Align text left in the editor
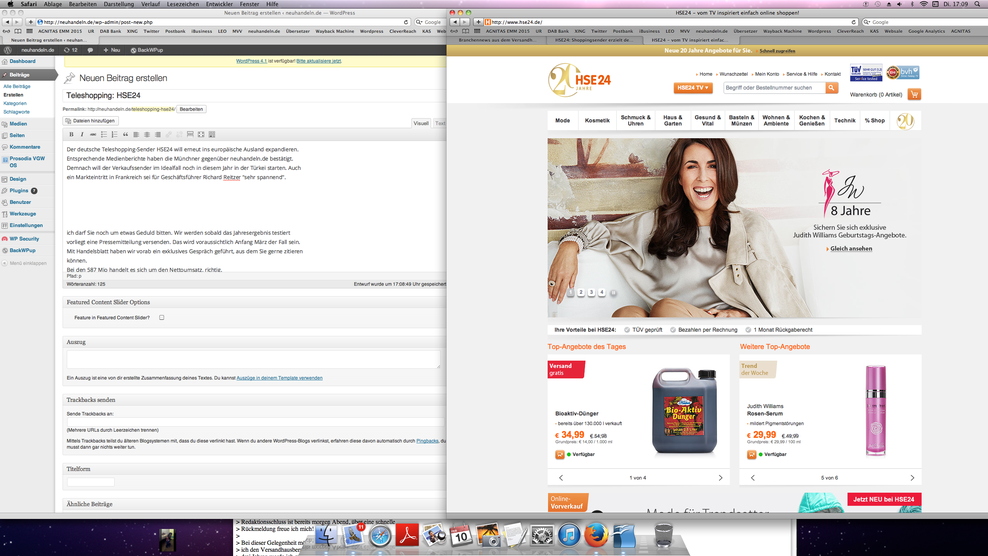988x556 pixels. pyautogui.click(x=135, y=134)
